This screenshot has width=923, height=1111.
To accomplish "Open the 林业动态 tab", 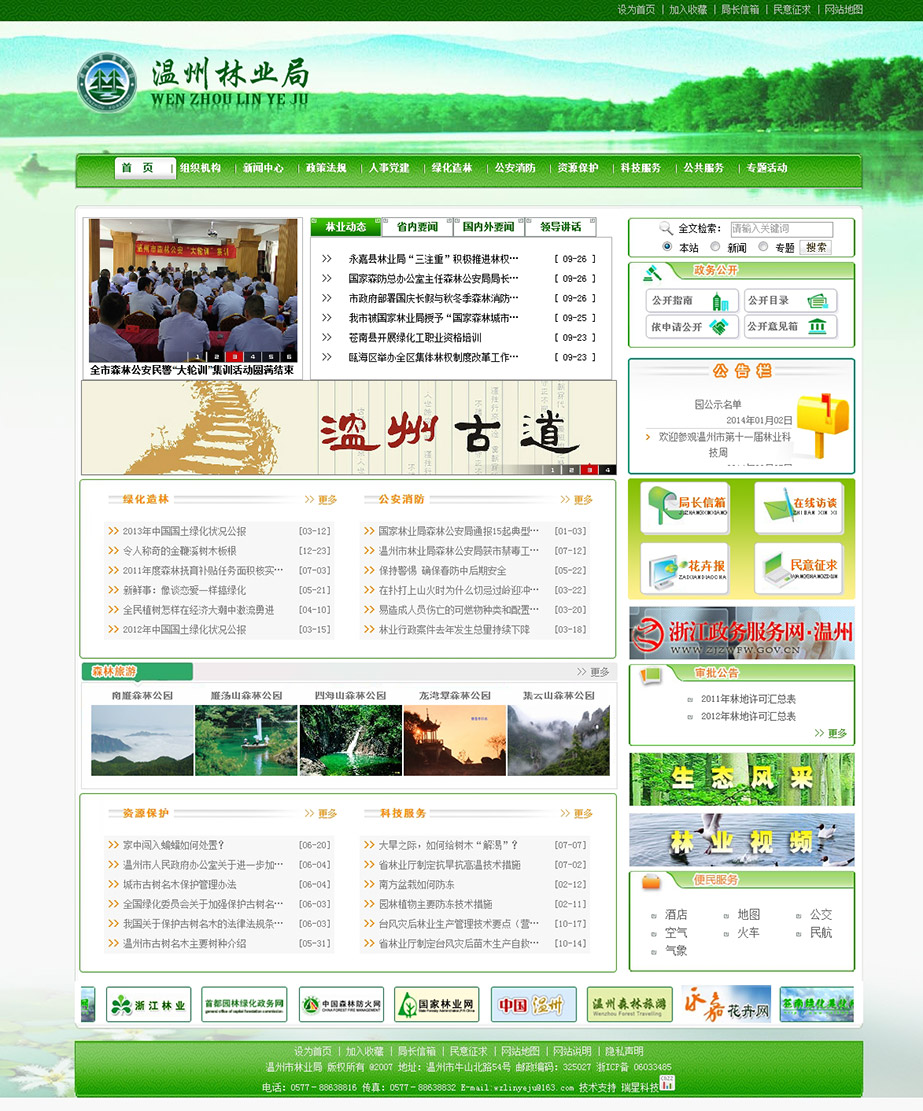I will (346, 227).
